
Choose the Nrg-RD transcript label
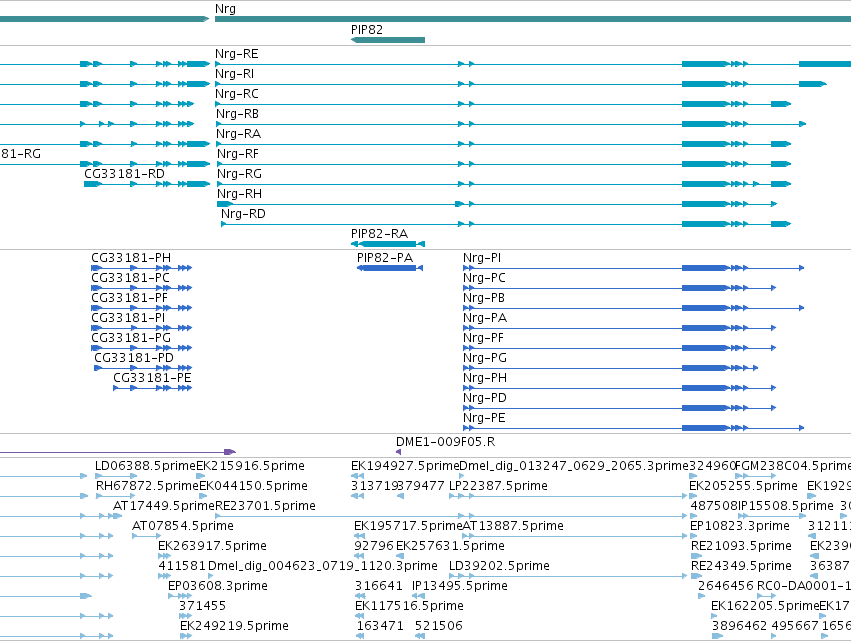(243, 214)
